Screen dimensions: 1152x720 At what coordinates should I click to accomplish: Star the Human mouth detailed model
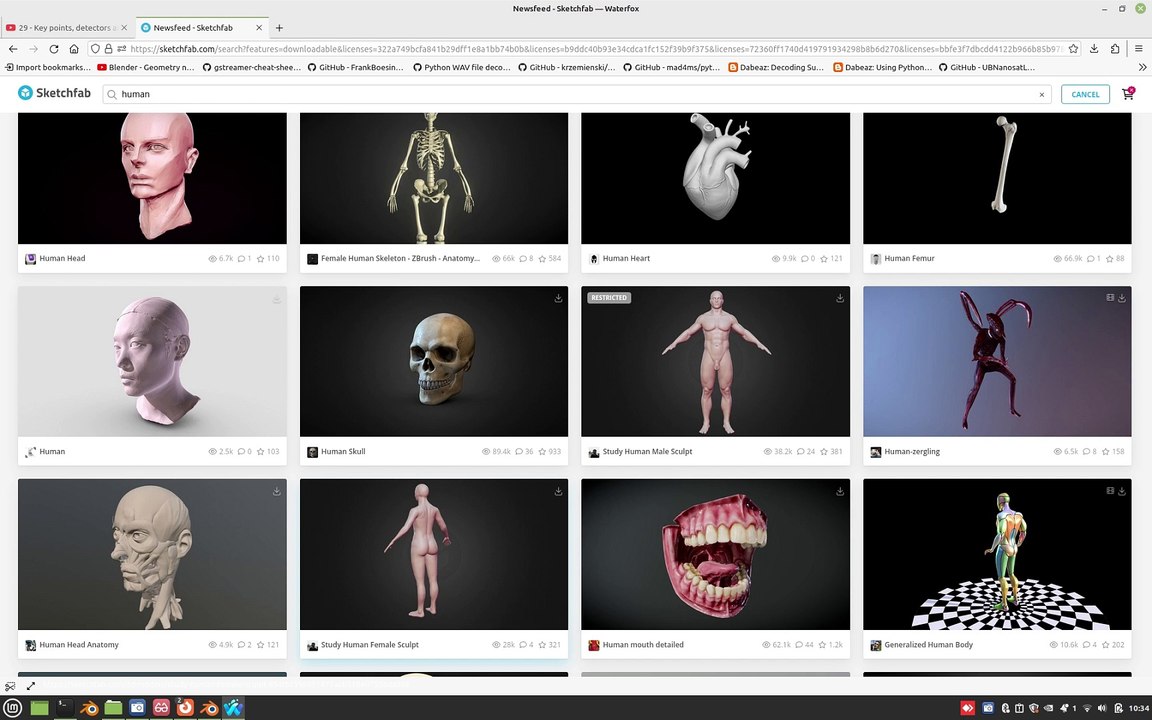(824, 645)
